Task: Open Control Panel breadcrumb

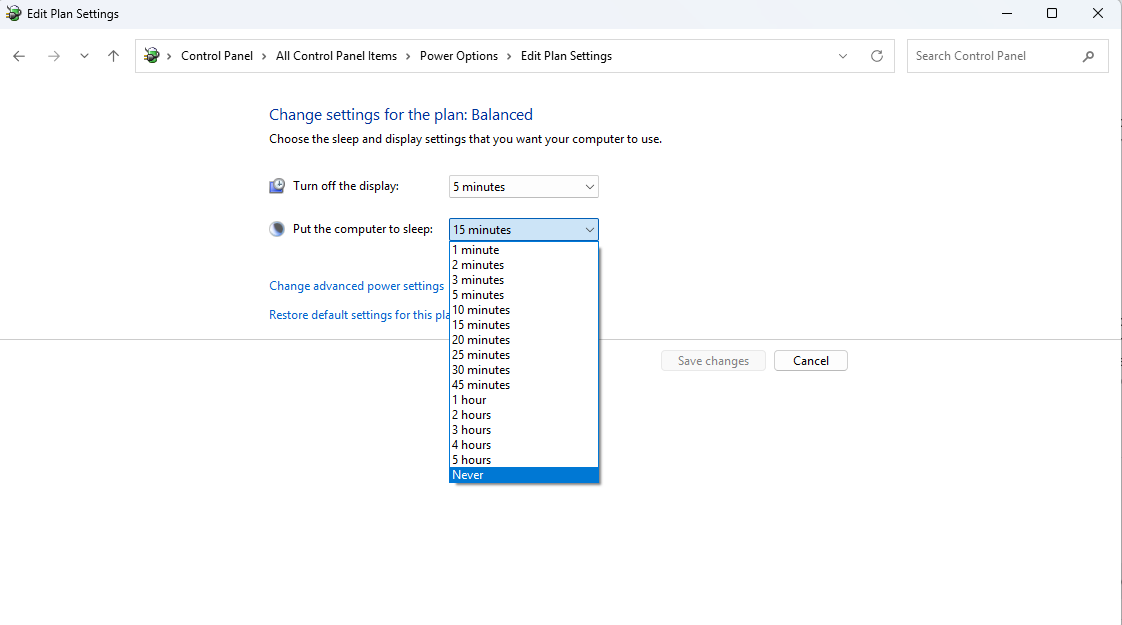Action: tap(217, 56)
